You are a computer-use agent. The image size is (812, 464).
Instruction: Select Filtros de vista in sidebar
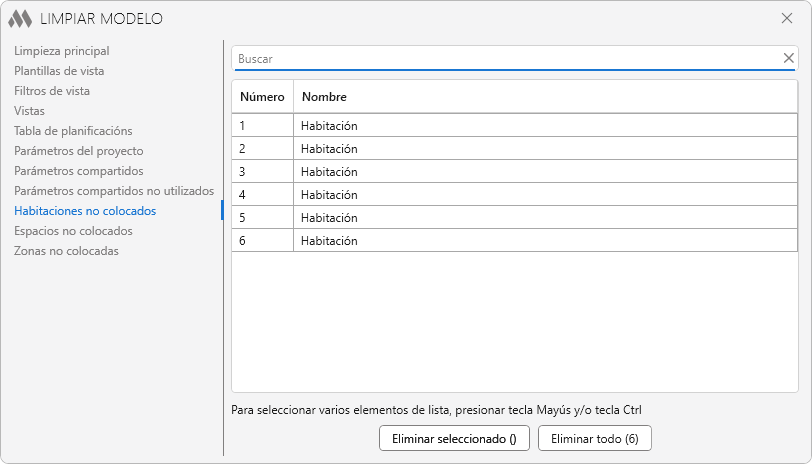tap(52, 91)
